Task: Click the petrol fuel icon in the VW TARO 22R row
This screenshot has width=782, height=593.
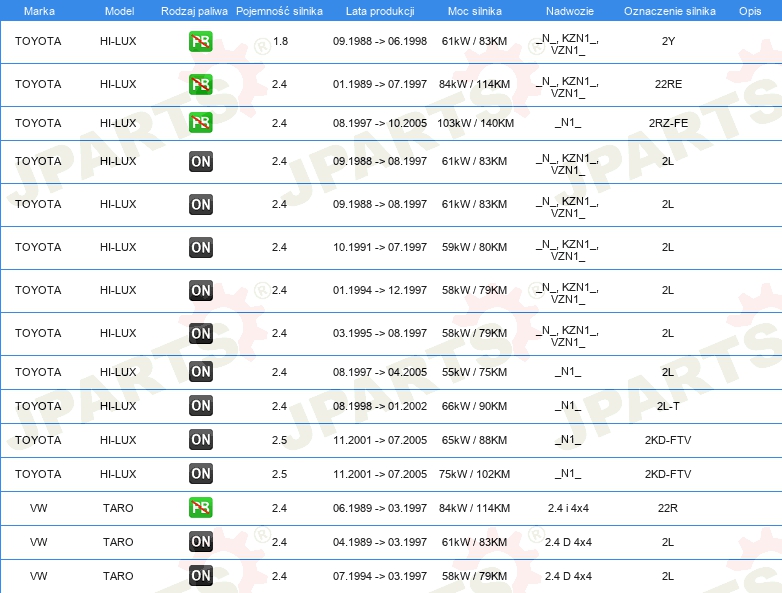Action: click(200, 508)
